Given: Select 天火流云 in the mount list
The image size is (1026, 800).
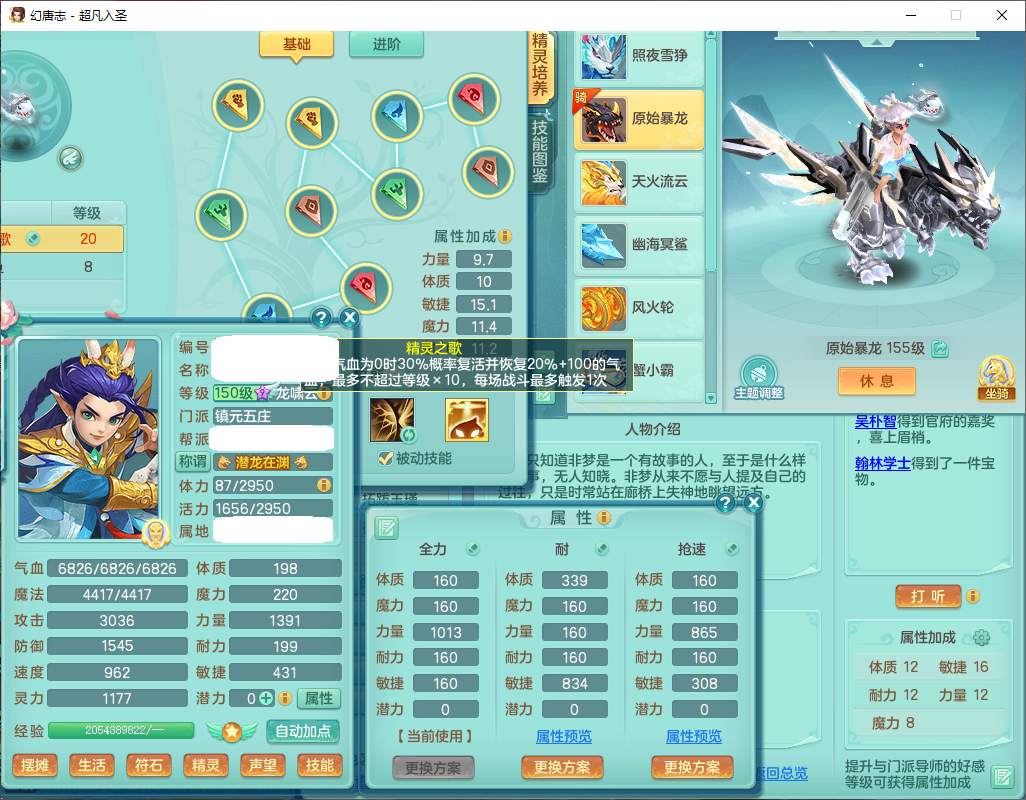Looking at the screenshot, I should coord(640,181).
